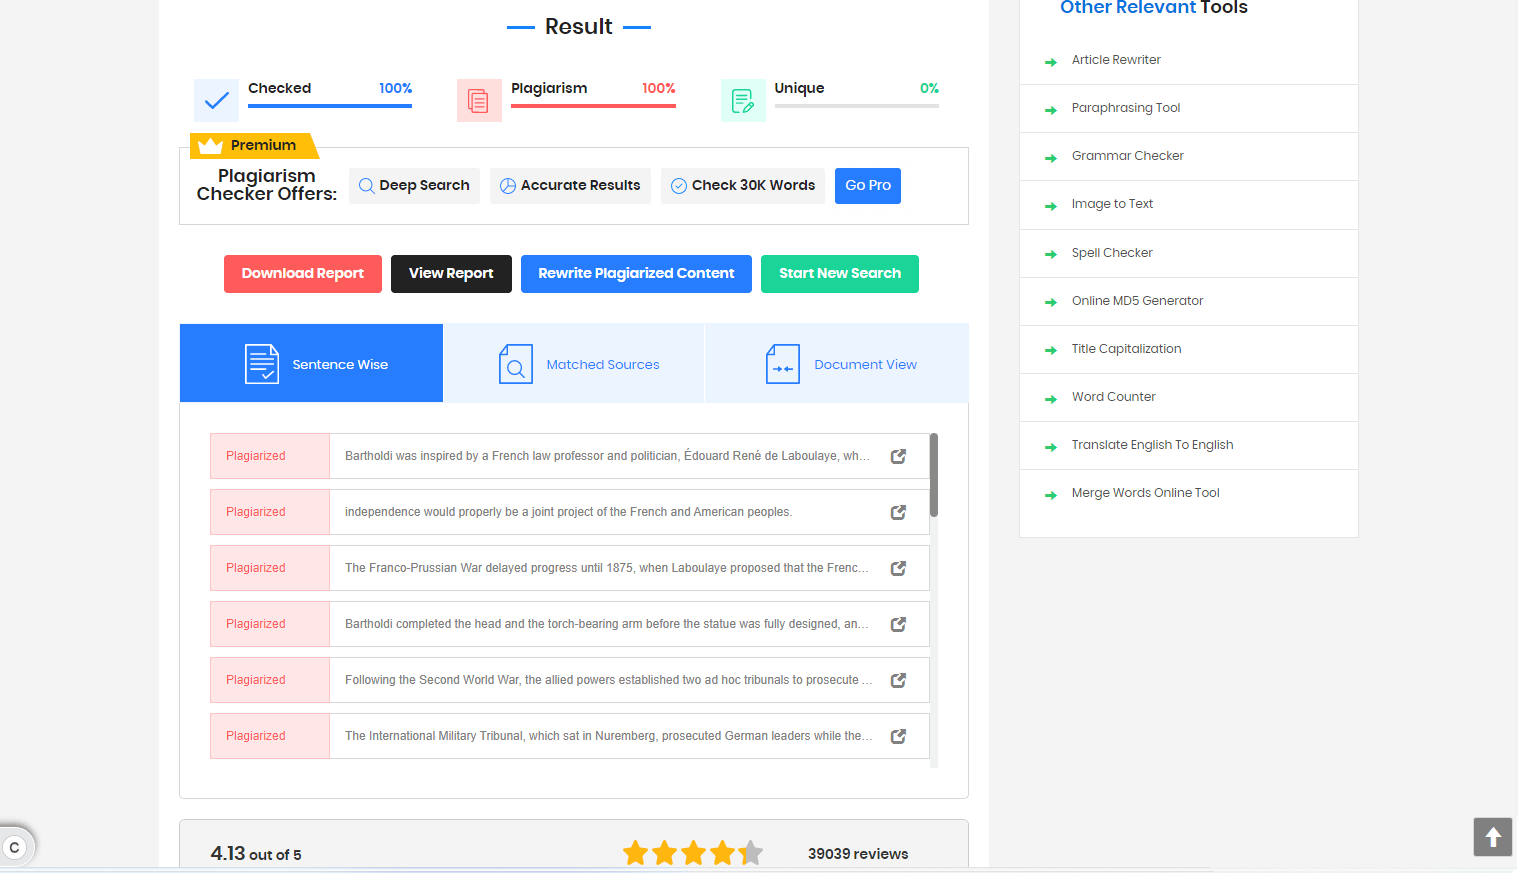Click the Checked blue checkmark icon

click(x=216, y=100)
